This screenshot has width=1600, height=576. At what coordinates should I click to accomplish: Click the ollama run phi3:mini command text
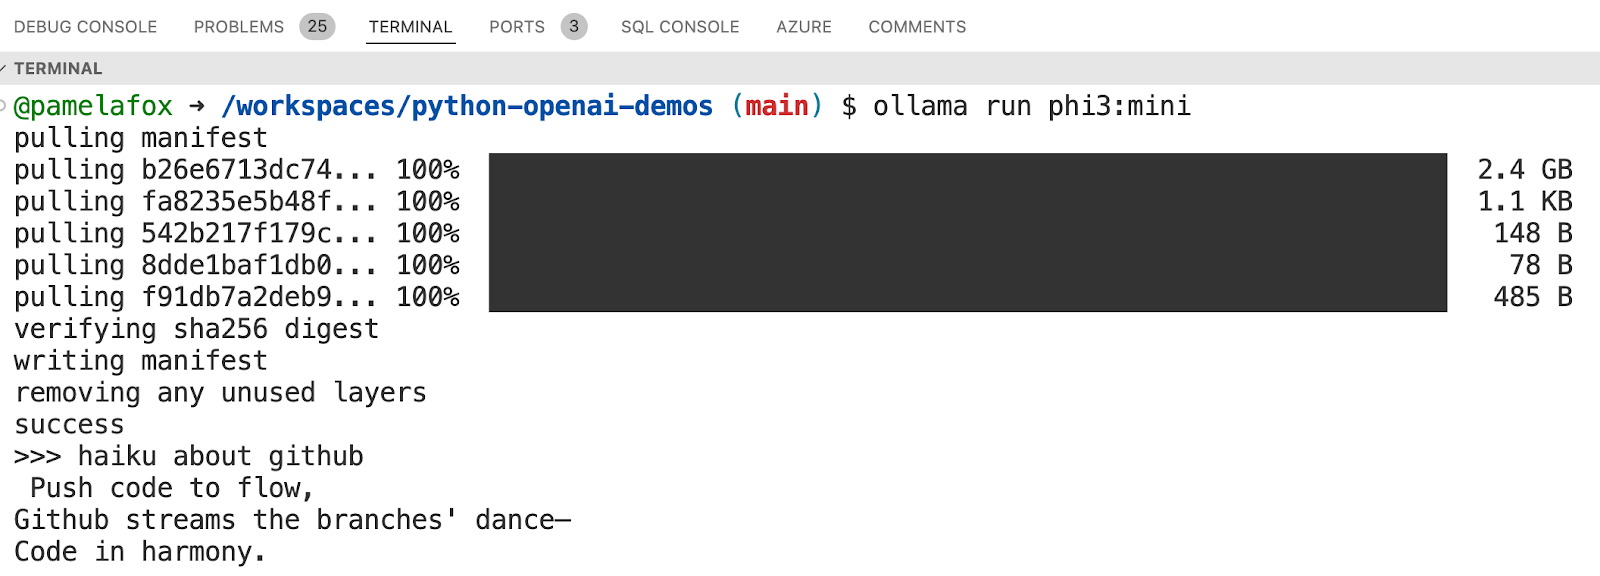click(1030, 106)
